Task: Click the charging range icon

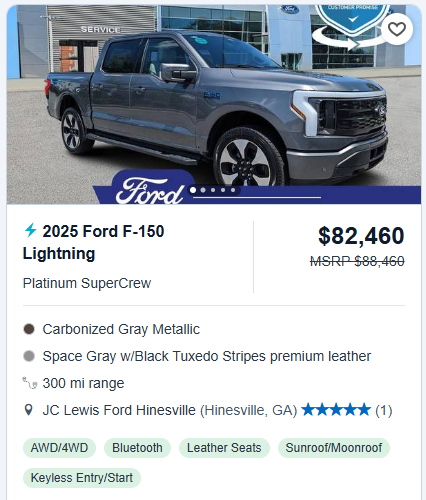Action: (x=30, y=383)
